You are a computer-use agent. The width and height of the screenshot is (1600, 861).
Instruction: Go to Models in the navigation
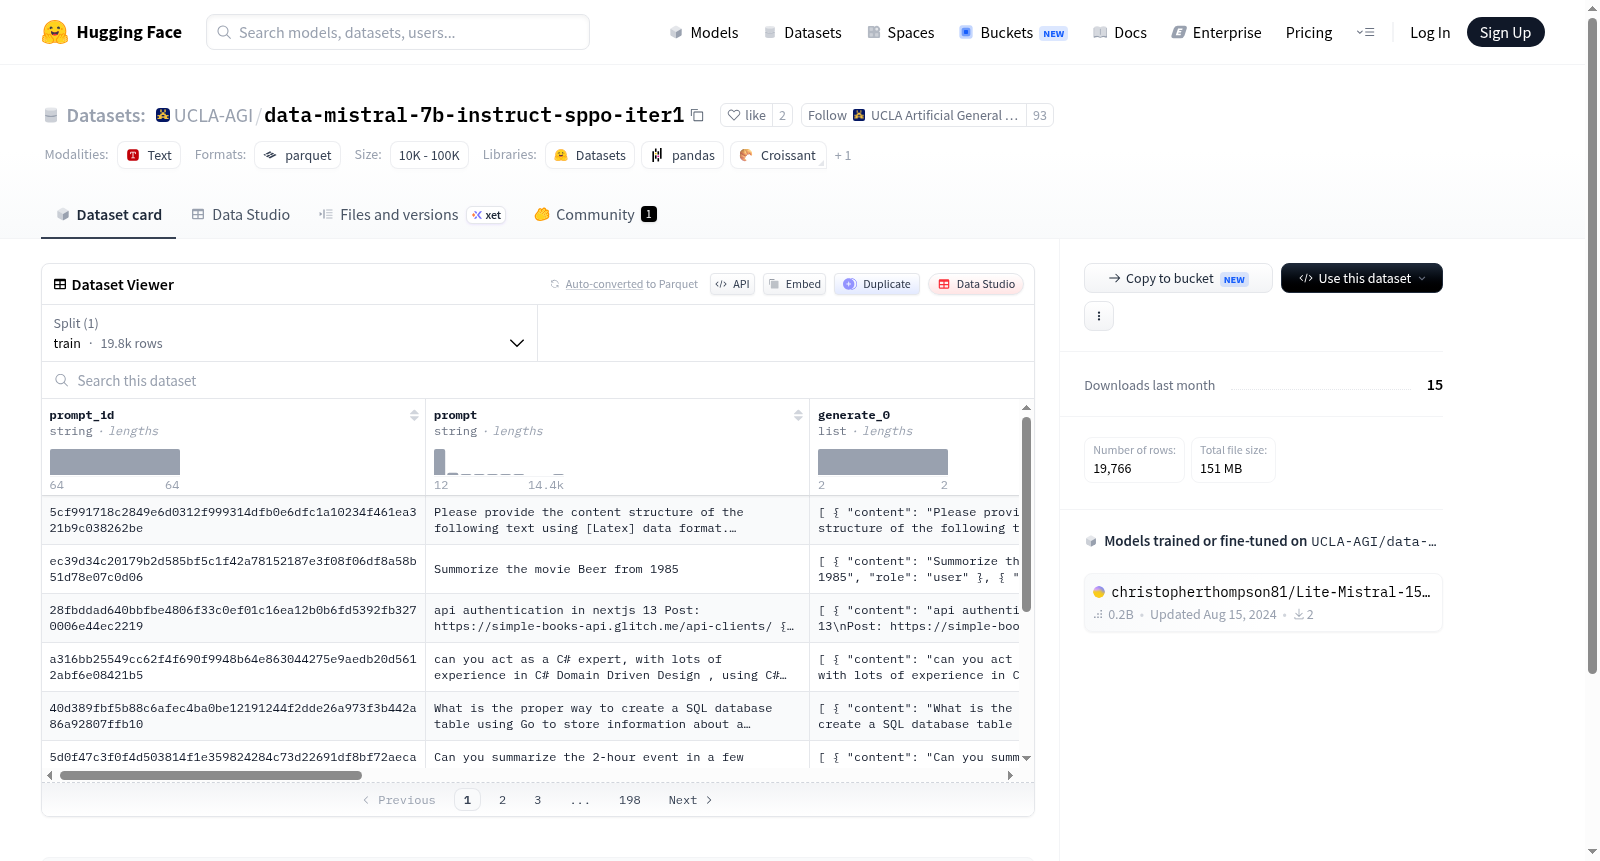703,32
